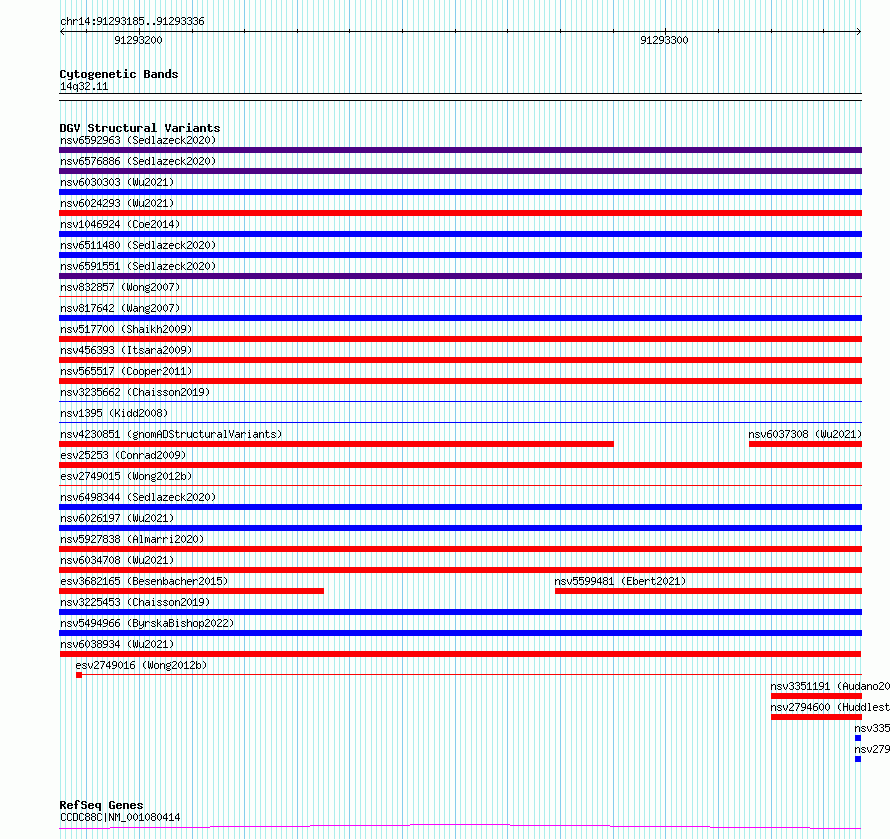Click the small blue square under nsv335
890x839 pixels.
(x=858, y=738)
